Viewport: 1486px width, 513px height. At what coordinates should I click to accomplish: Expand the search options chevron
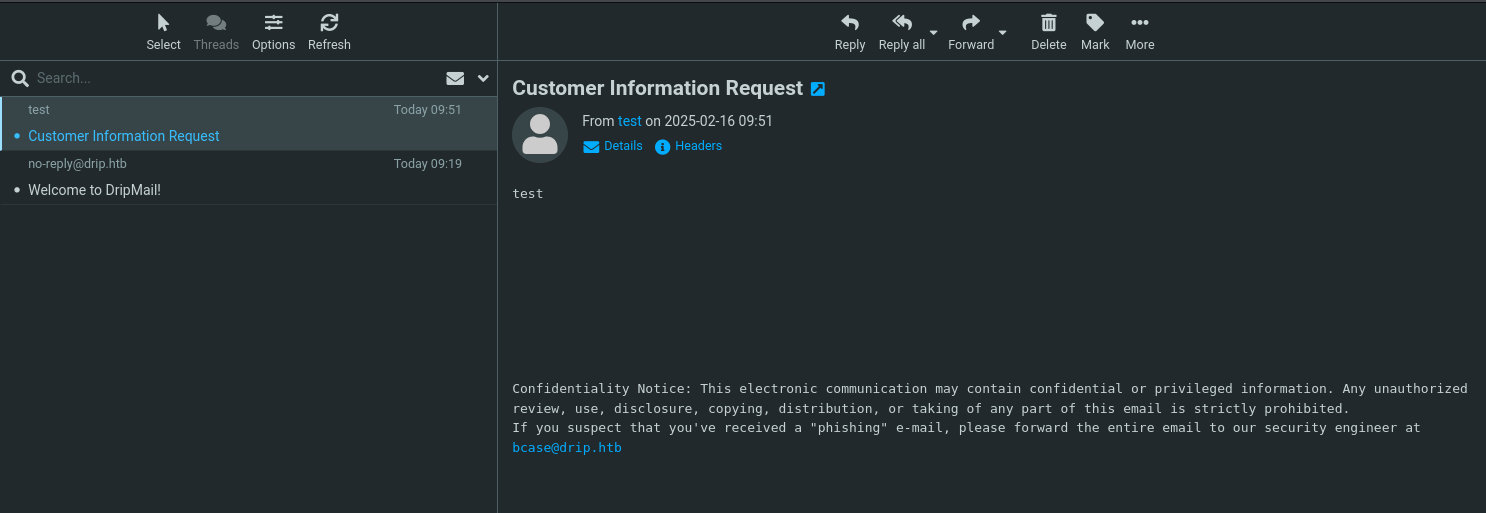[x=483, y=78]
